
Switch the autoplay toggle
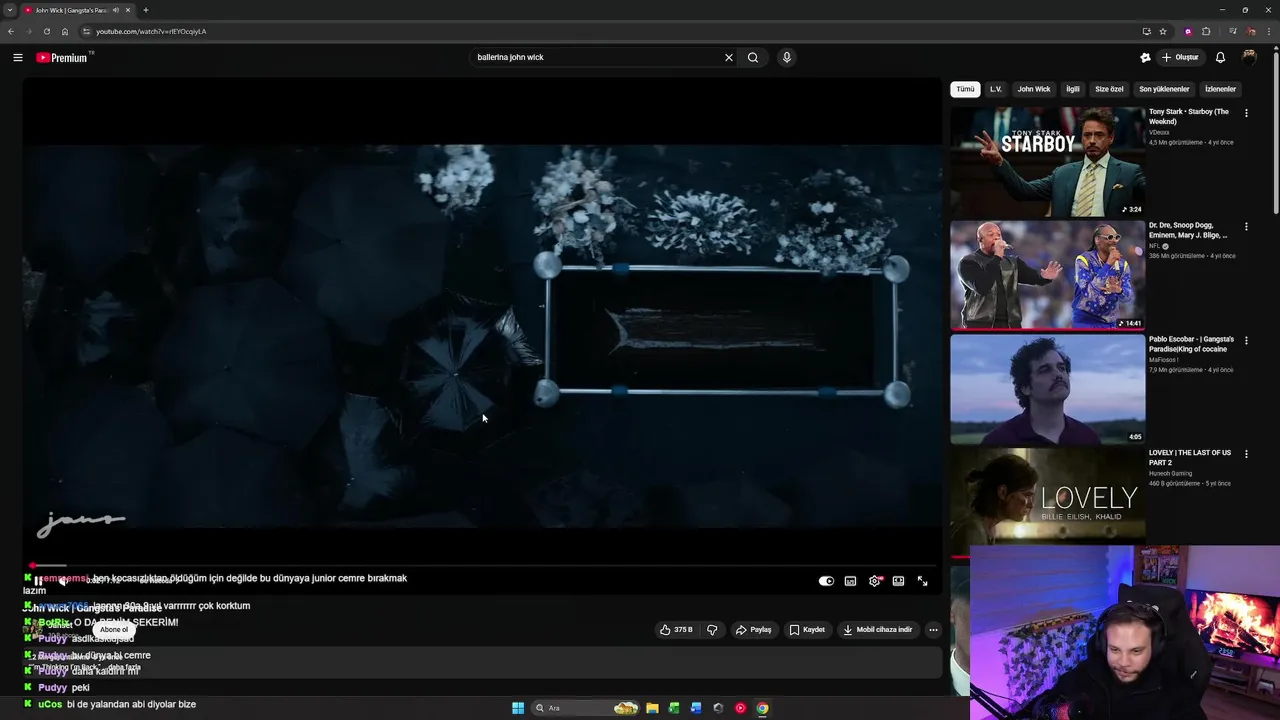coord(826,581)
